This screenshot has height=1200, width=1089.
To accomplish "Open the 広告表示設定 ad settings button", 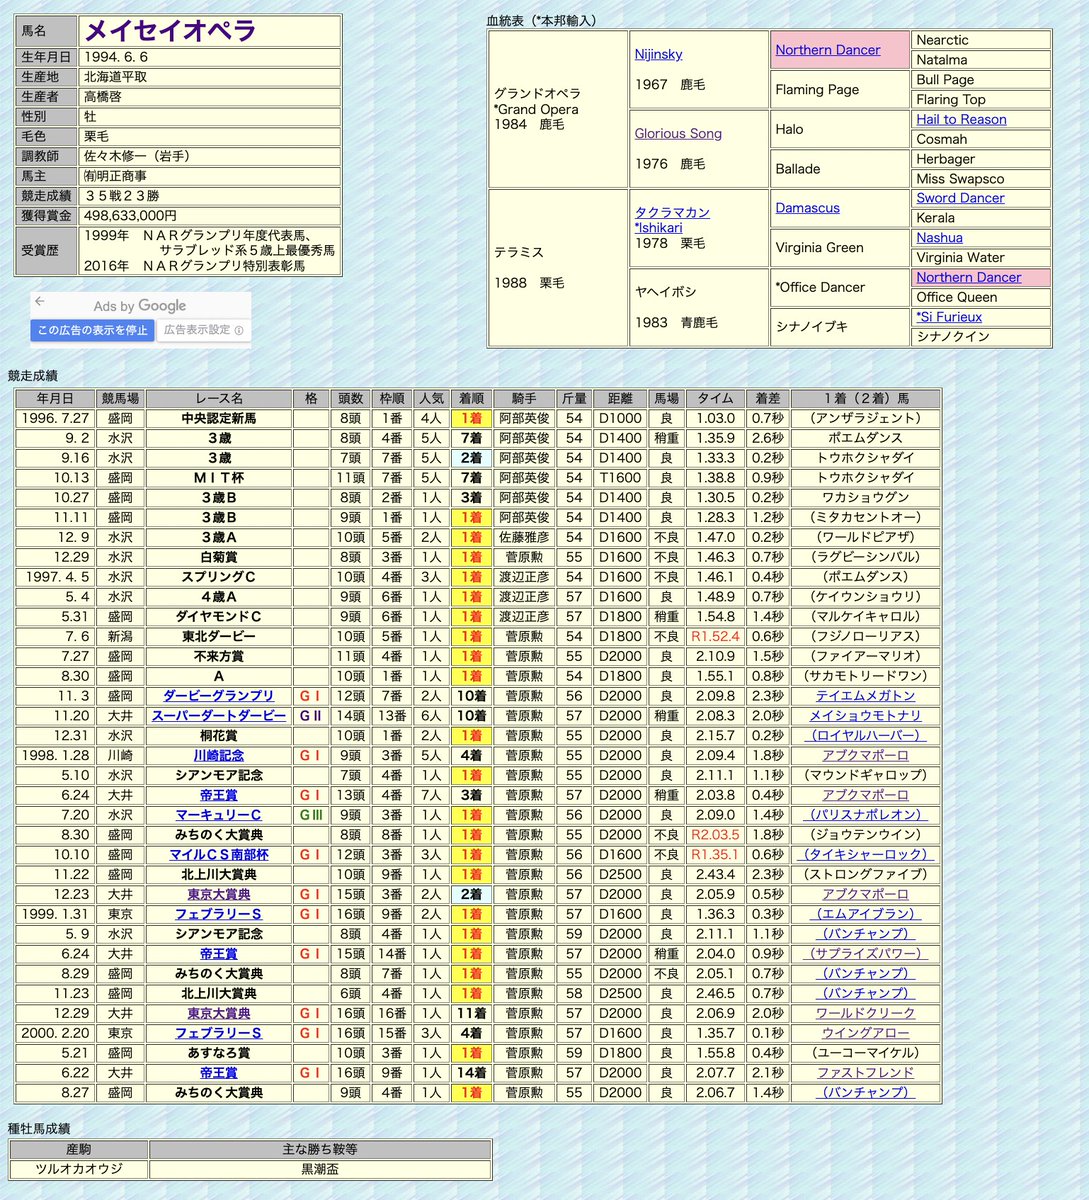I will [x=203, y=330].
